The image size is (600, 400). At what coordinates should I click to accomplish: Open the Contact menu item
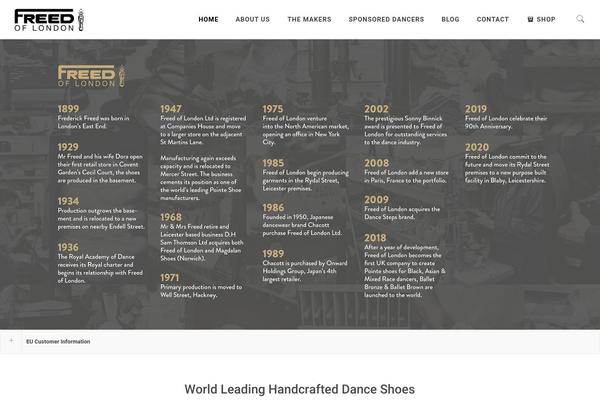coord(492,19)
